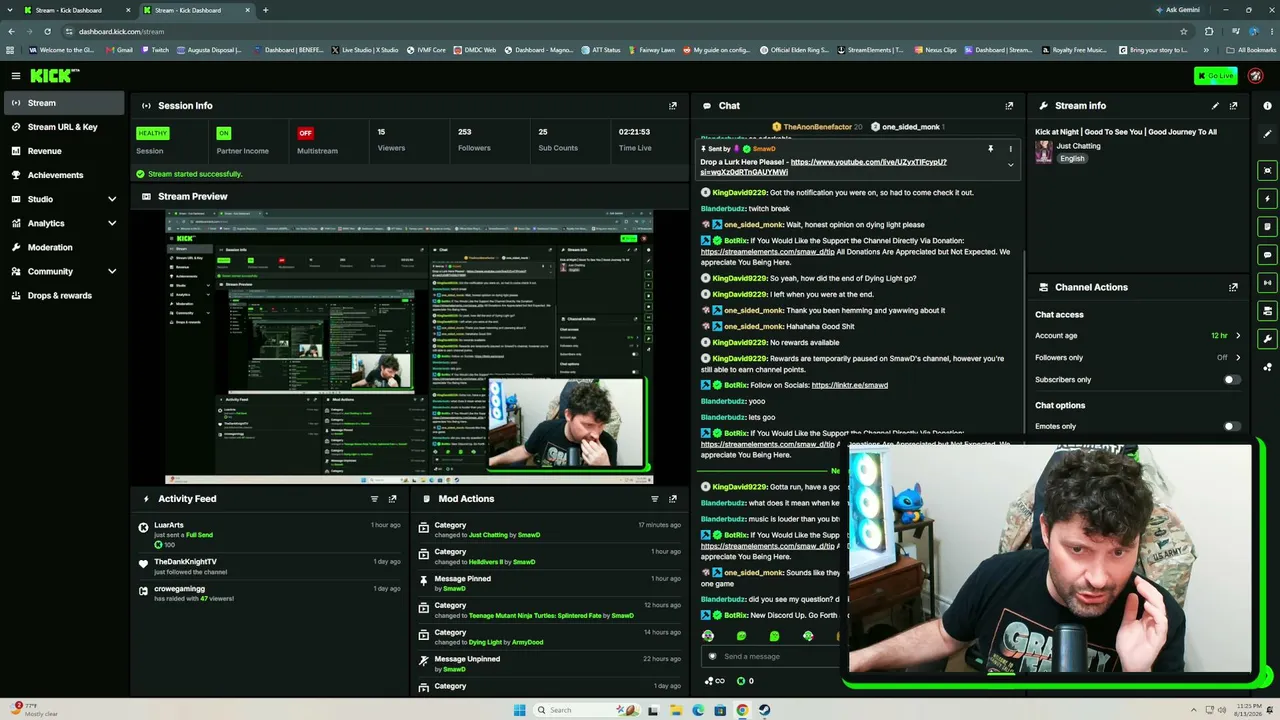Click in the Send a message field
1280x720 pixels.
(x=770, y=656)
